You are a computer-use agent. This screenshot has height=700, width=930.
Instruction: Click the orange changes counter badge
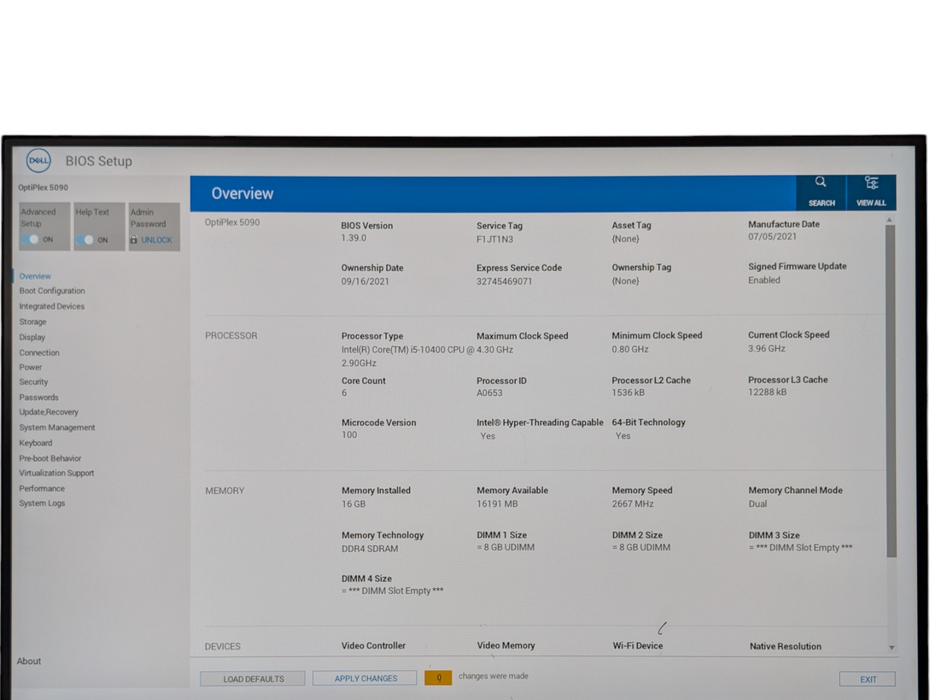click(x=438, y=677)
